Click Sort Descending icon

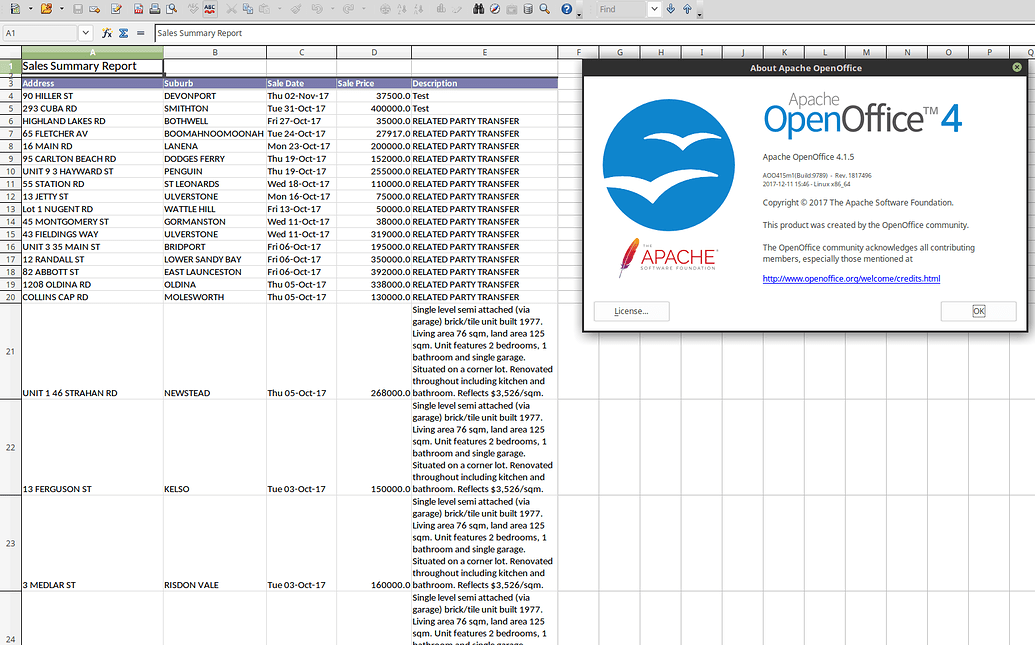(x=419, y=9)
